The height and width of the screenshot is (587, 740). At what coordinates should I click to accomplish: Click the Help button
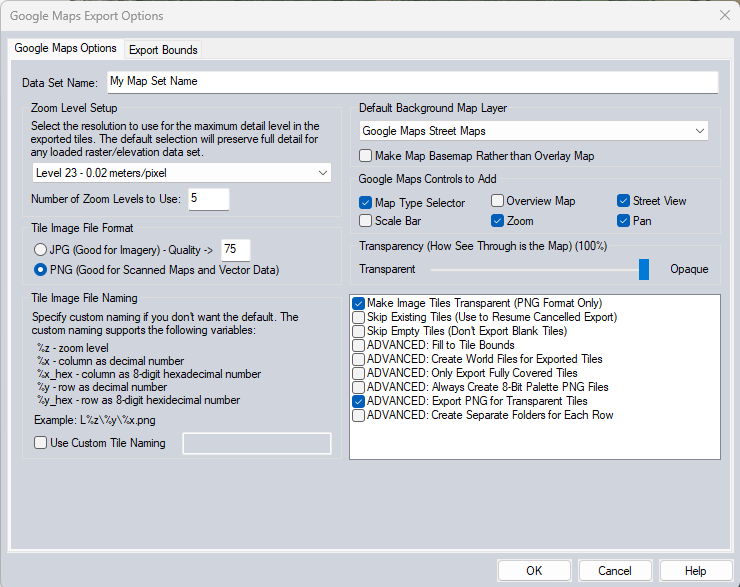pos(695,570)
